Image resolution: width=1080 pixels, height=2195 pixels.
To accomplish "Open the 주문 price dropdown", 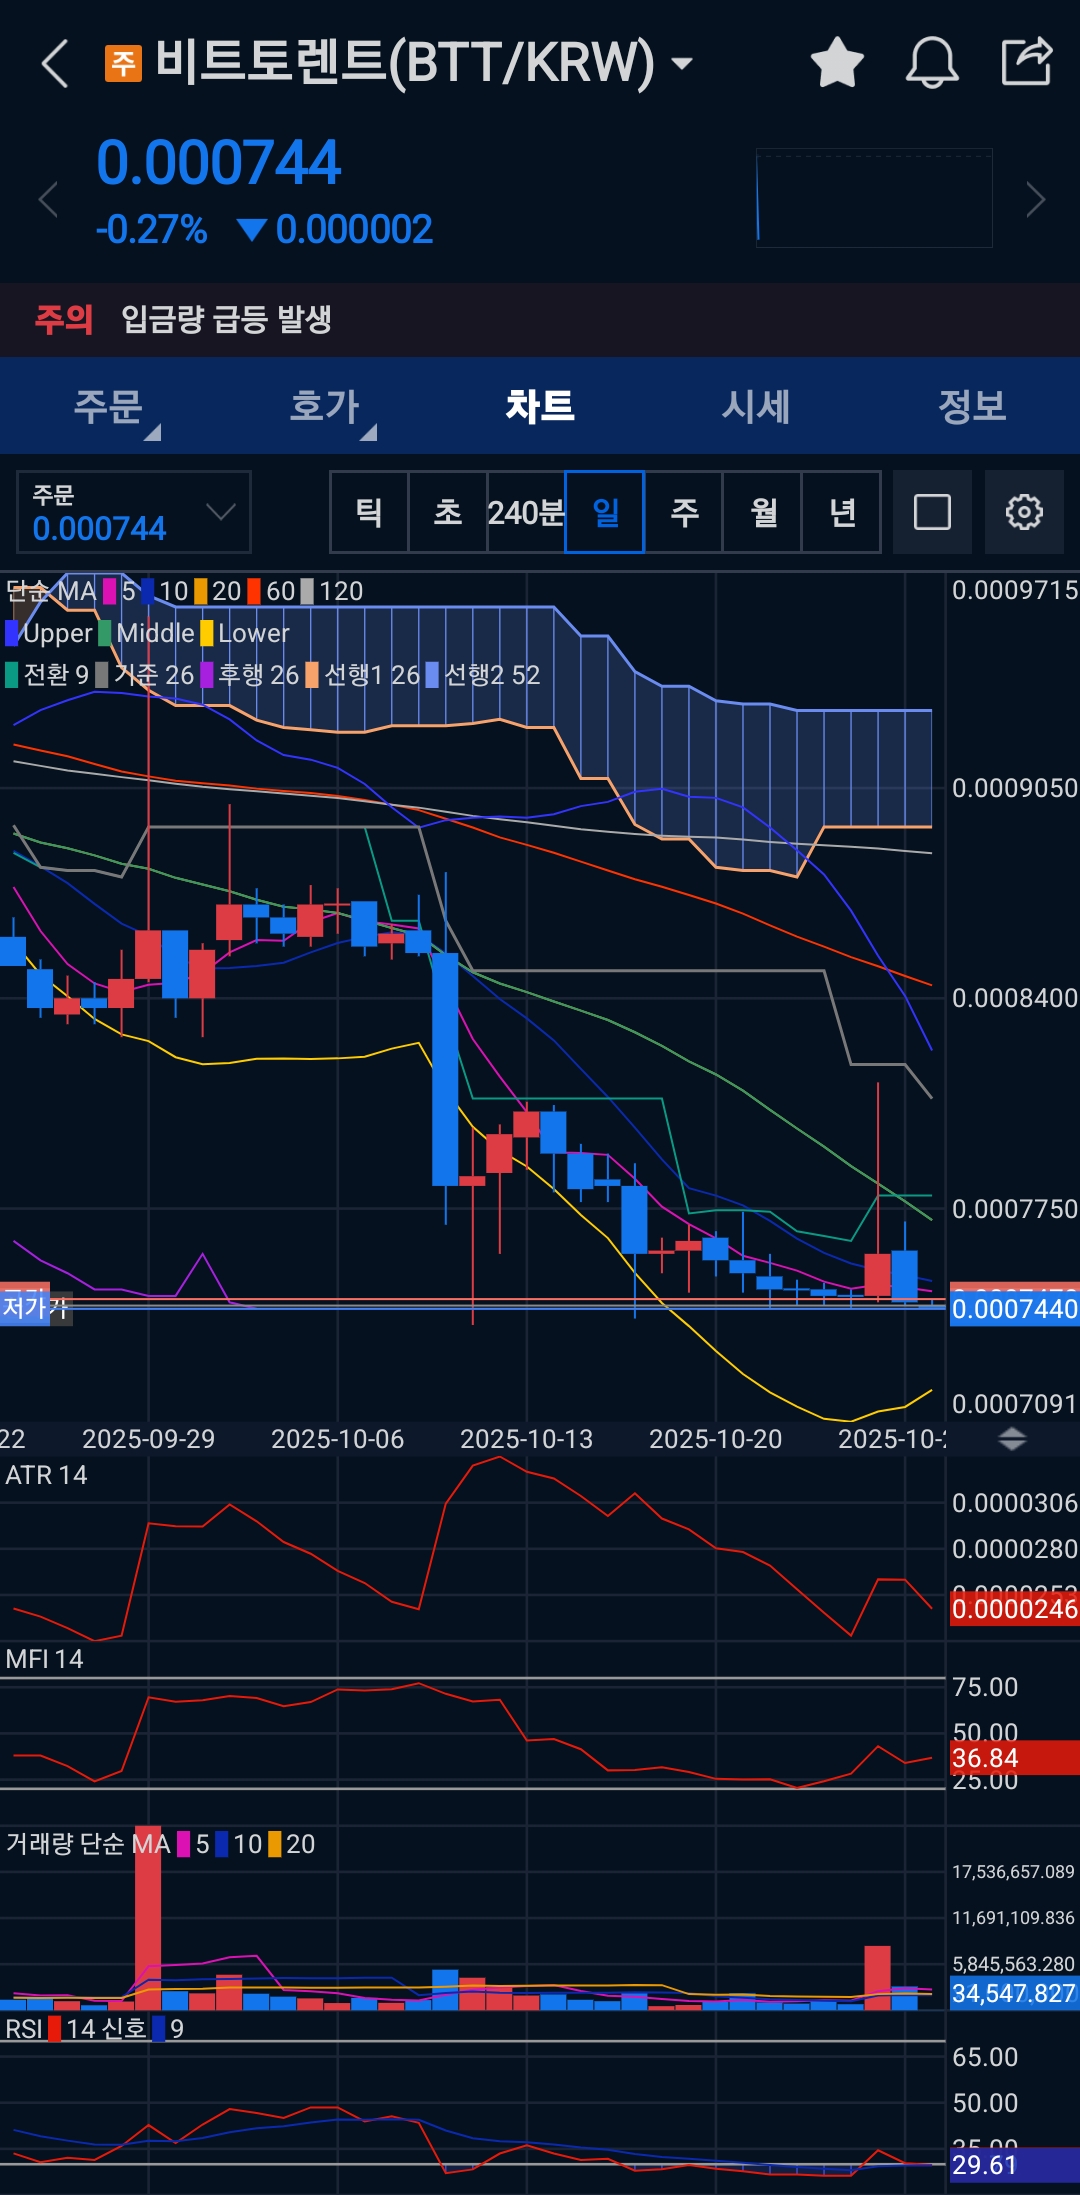I will tap(134, 512).
